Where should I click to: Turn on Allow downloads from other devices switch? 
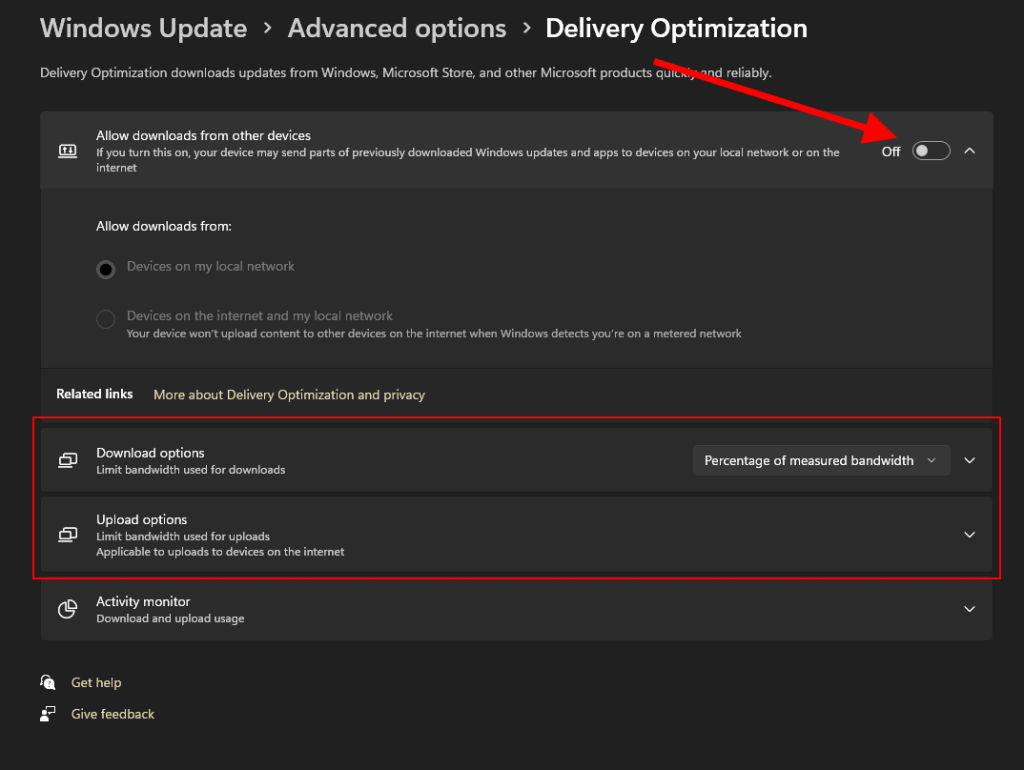pyautogui.click(x=930, y=151)
